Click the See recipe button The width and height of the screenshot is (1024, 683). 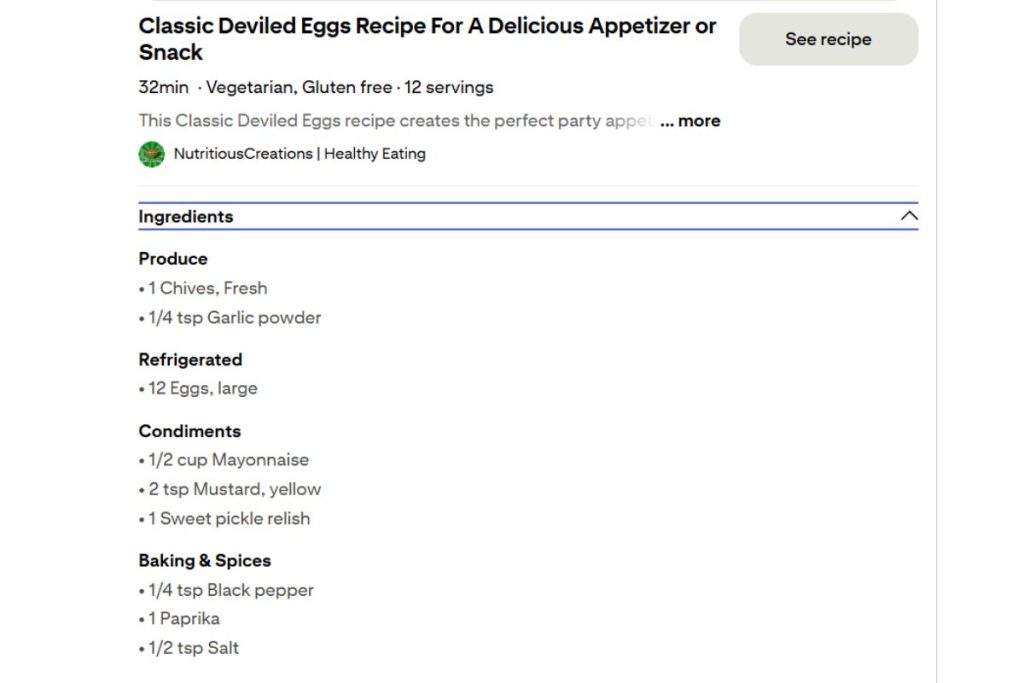828,39
